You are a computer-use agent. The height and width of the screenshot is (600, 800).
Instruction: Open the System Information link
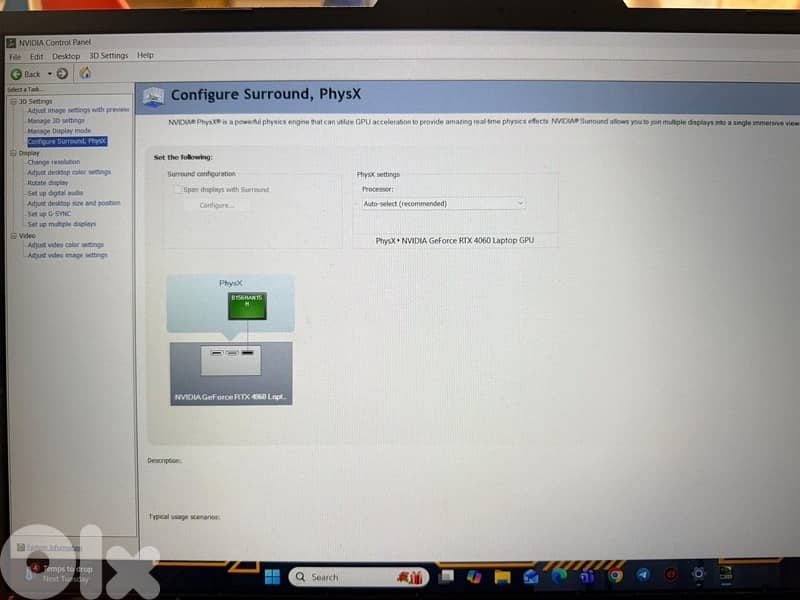click(x=52, y=547)
